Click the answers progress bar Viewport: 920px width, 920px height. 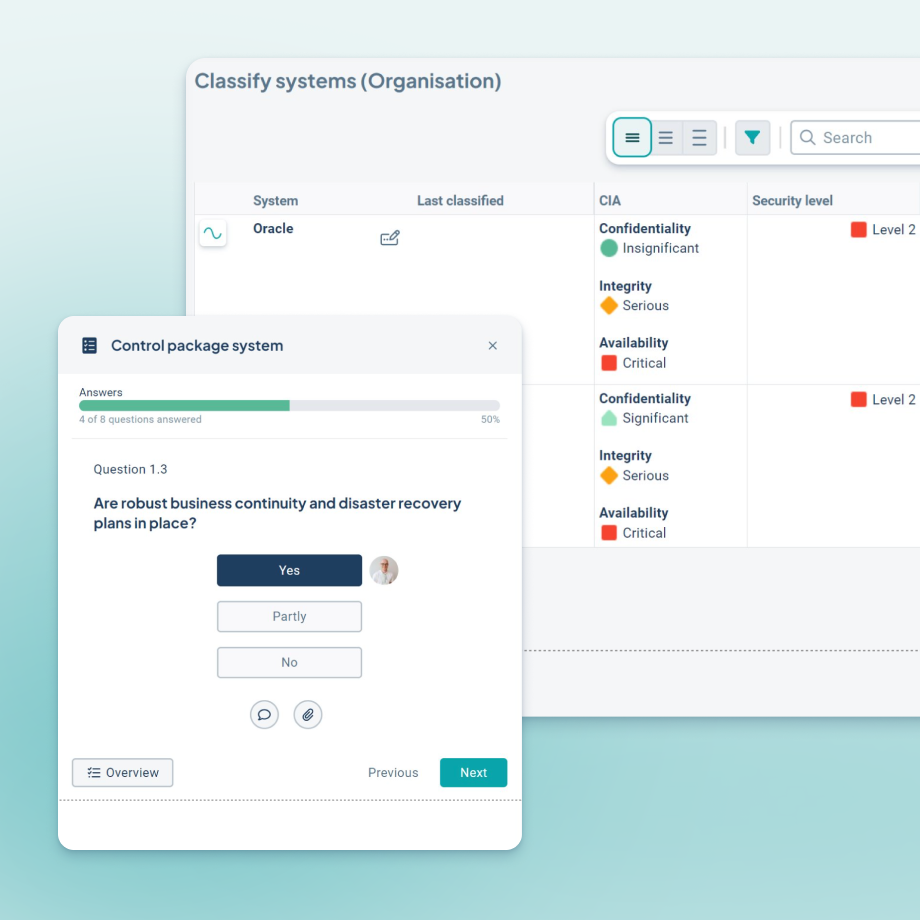289,405
